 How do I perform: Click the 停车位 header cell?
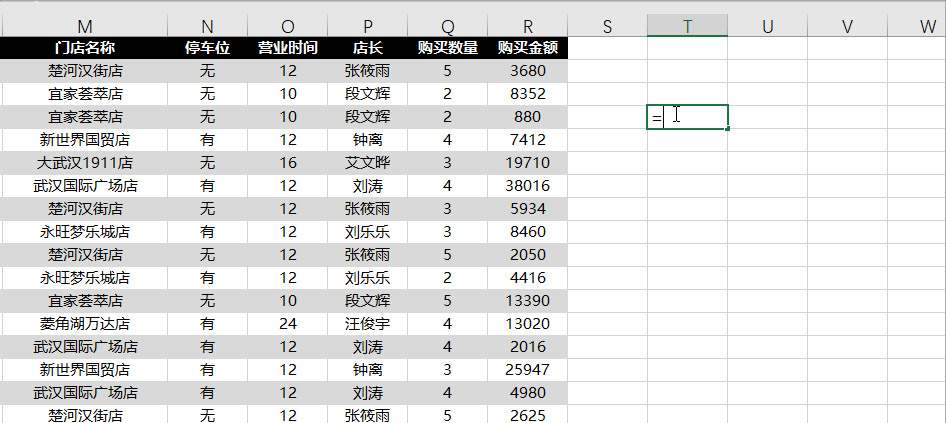[207, 48]
